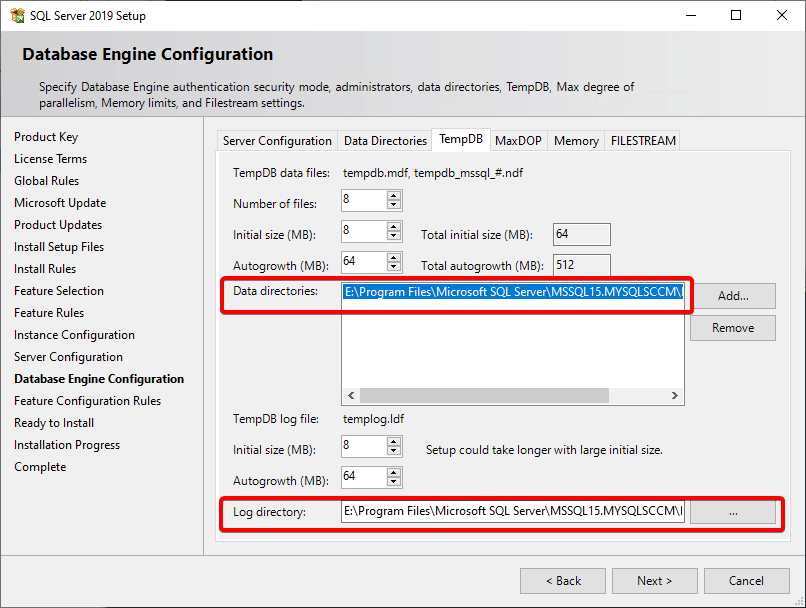Click Feature Selection step
This screenshot has width=806, height=608.
click(59, 291)
